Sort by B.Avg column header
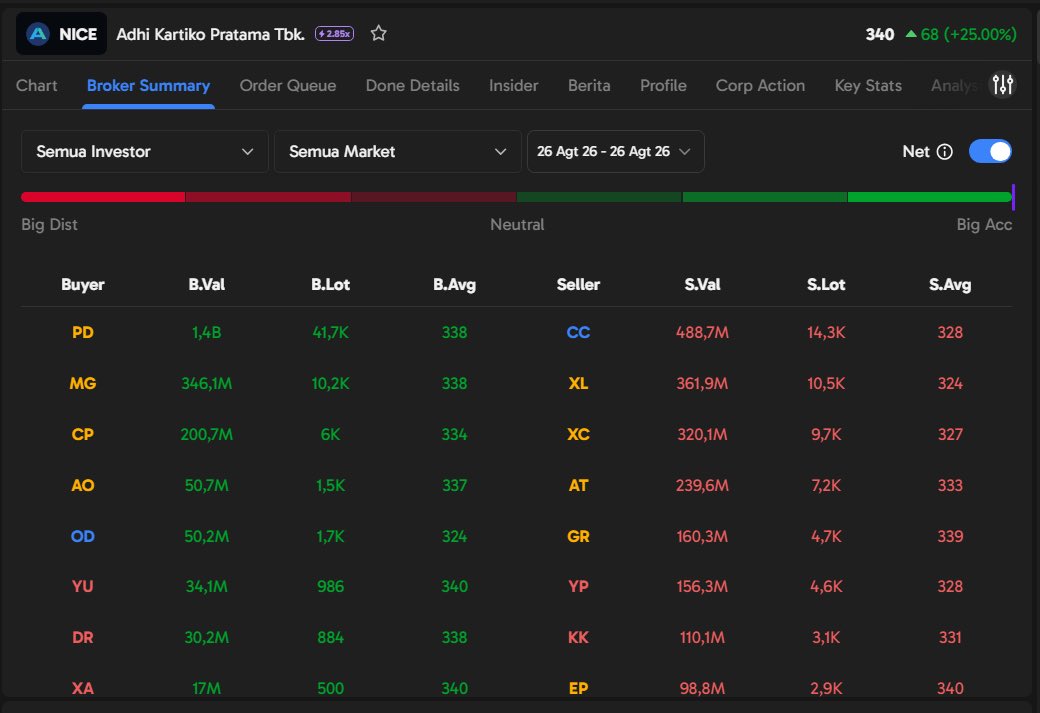1040x713 pixels. click(454, 285)
